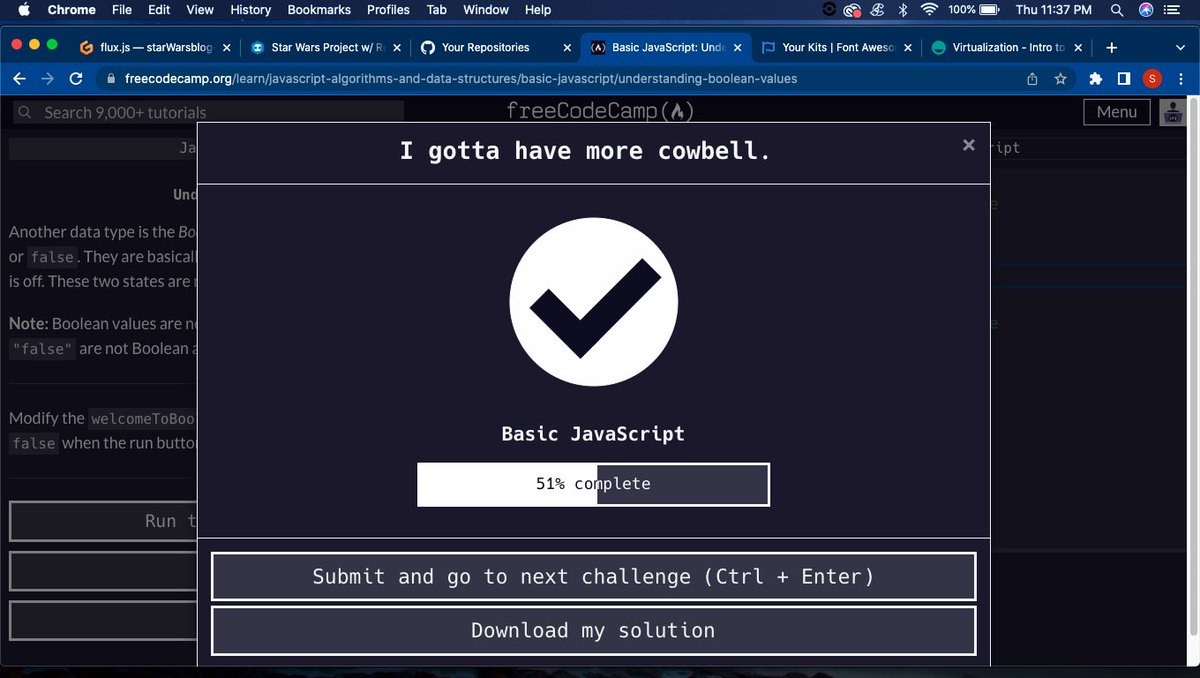This screenshot has height=678, width=1200.
Task: Open the Edit menu
Action: click(x=159, y=10)
